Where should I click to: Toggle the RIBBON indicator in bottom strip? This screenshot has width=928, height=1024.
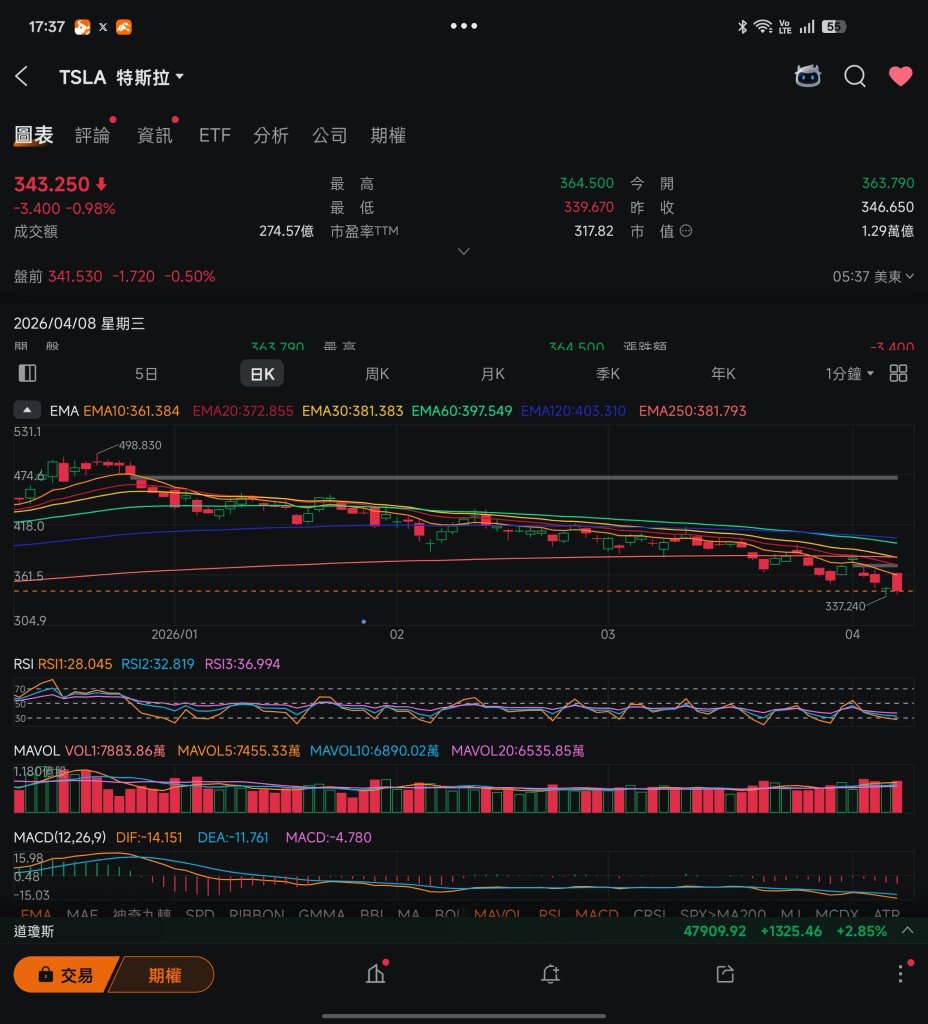click(x=257, y=914)
